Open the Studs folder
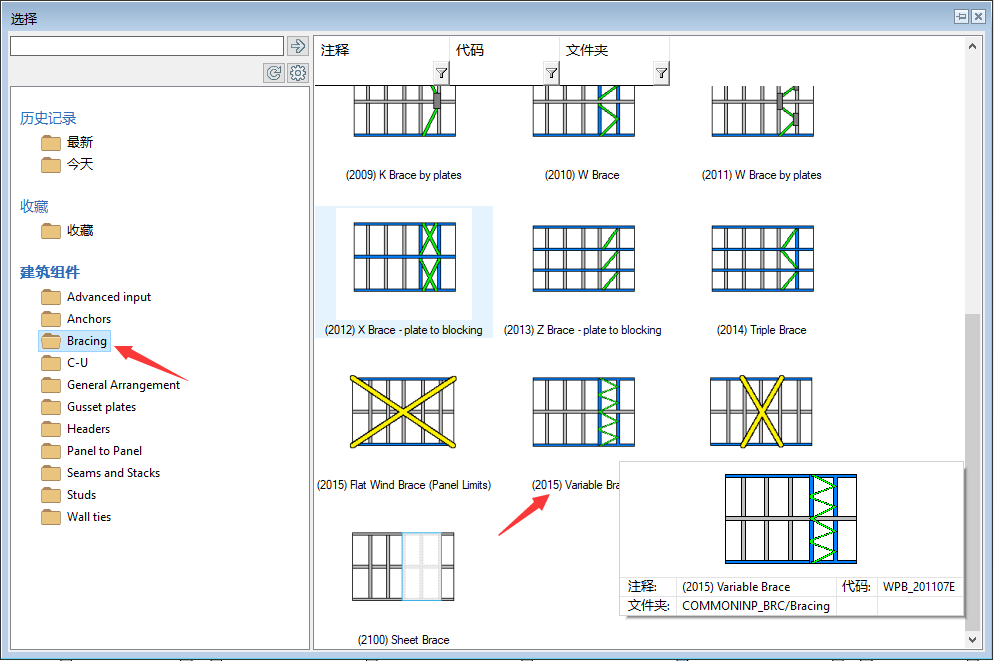 (68, 495)
